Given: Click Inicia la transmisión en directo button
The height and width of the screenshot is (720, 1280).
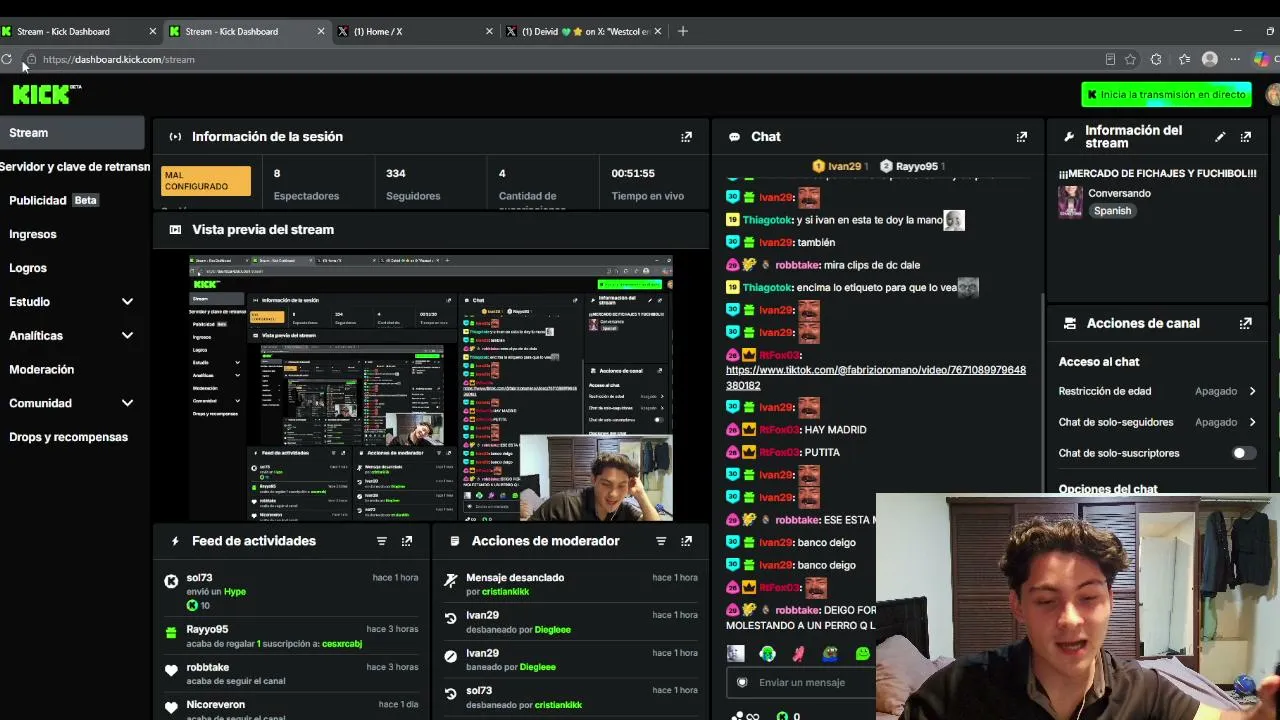Looking at the screenshot, I should (1166, 95).
